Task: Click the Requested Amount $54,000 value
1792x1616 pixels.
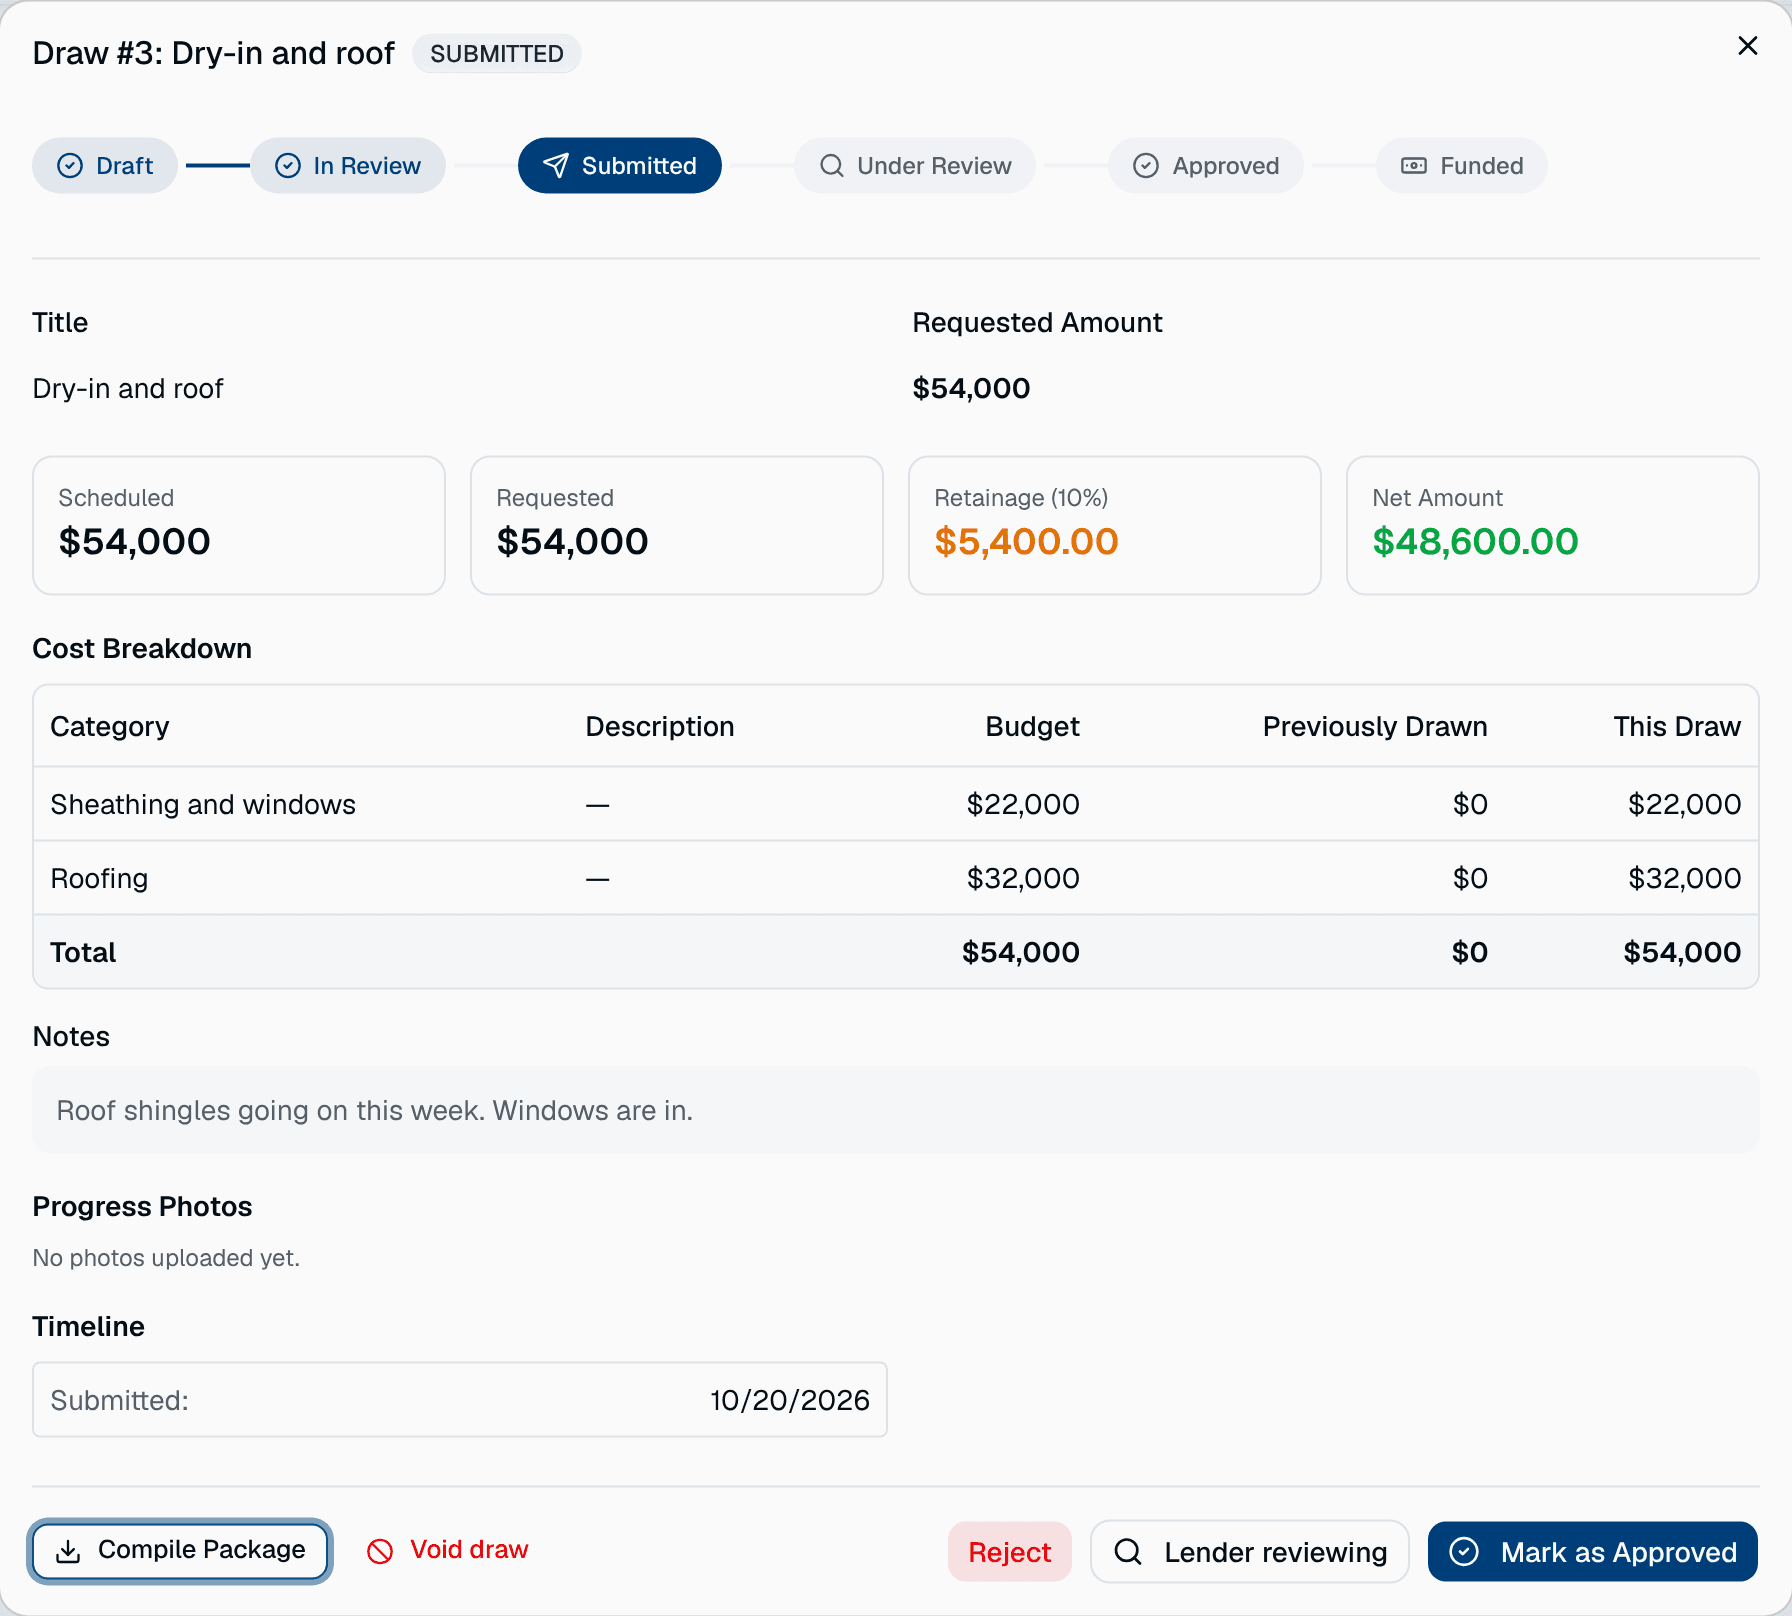Action: (x=971, y=388)
